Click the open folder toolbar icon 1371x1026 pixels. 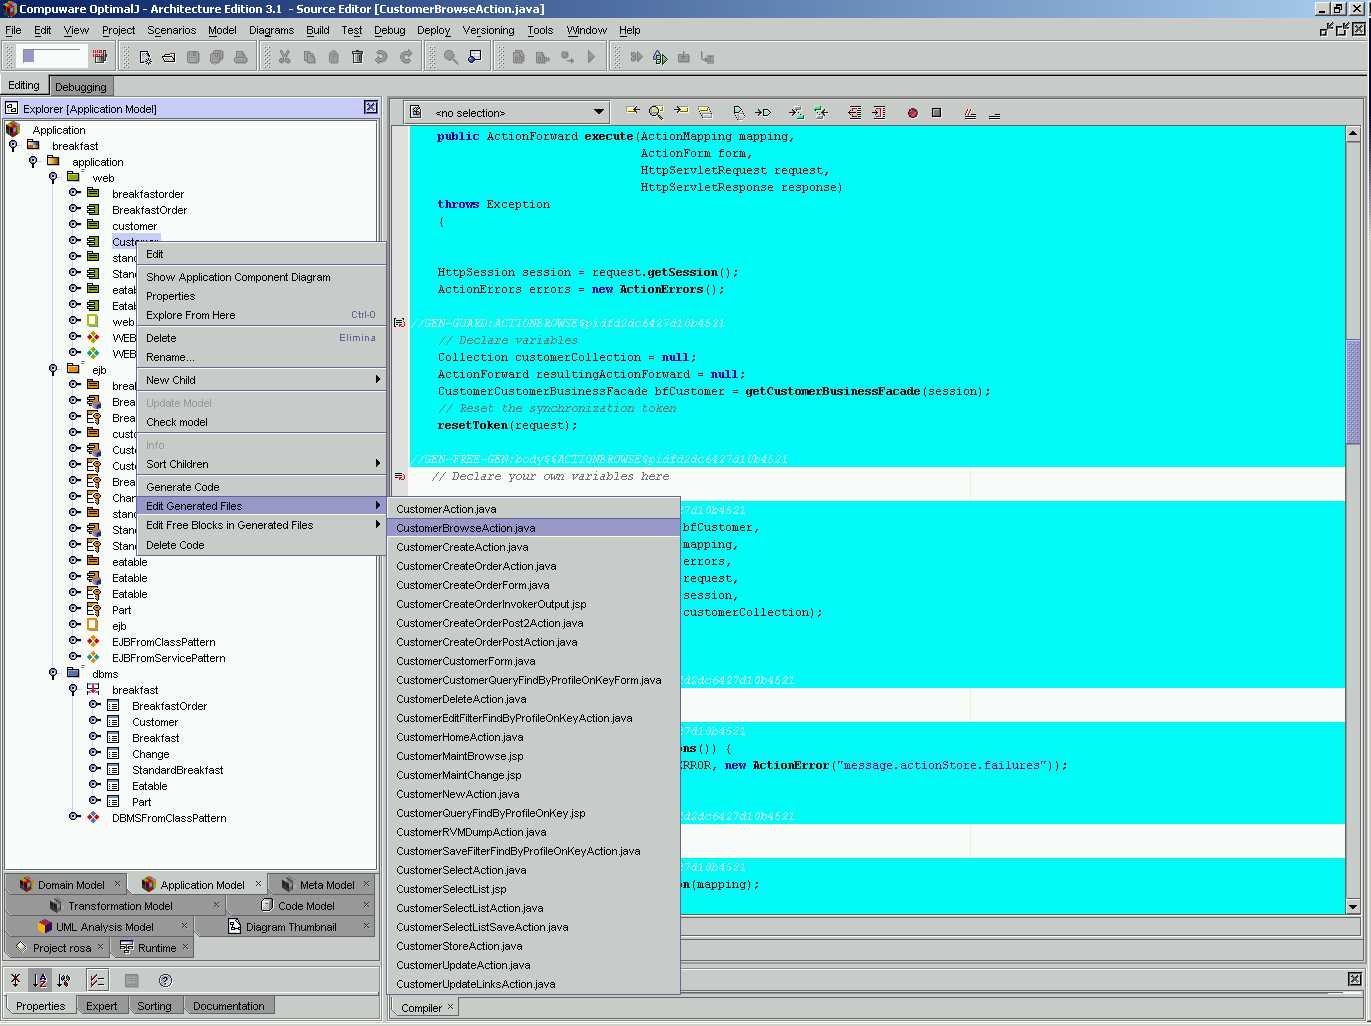[x=169, y=57]
